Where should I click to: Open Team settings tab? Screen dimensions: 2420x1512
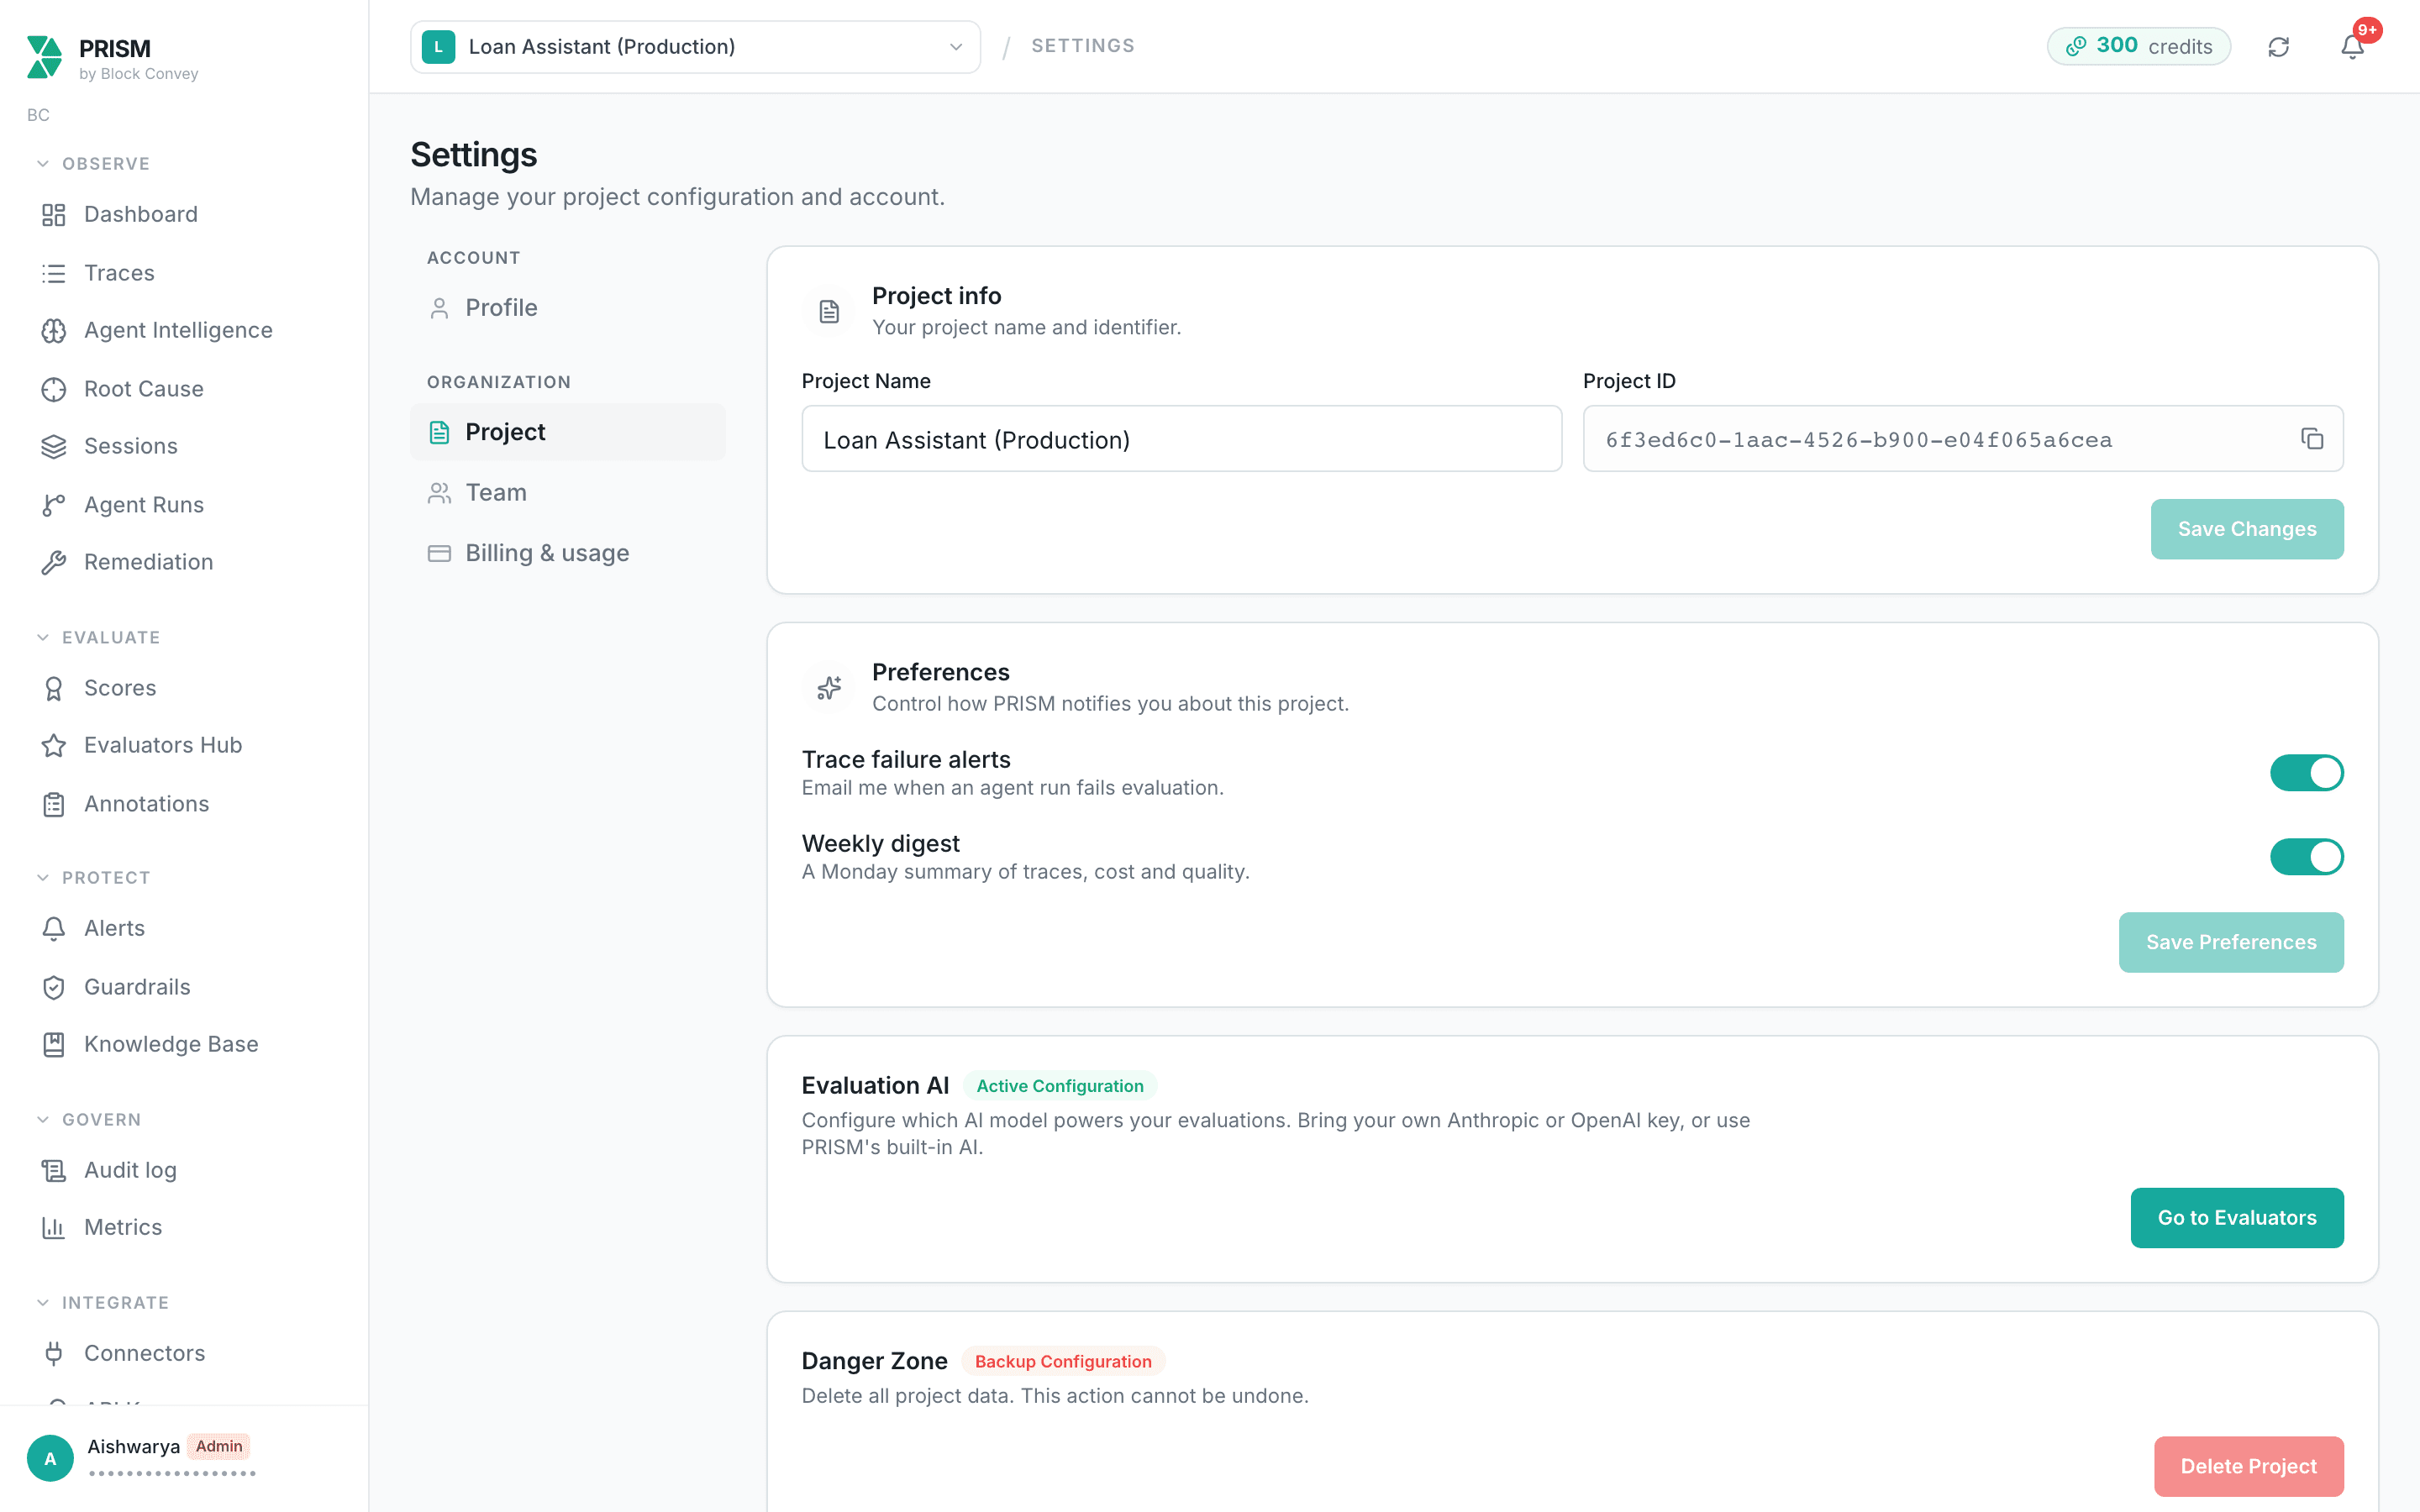coord(568,493)
